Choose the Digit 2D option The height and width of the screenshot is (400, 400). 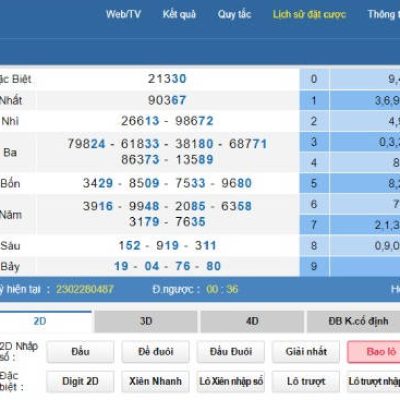pos(80,381)
